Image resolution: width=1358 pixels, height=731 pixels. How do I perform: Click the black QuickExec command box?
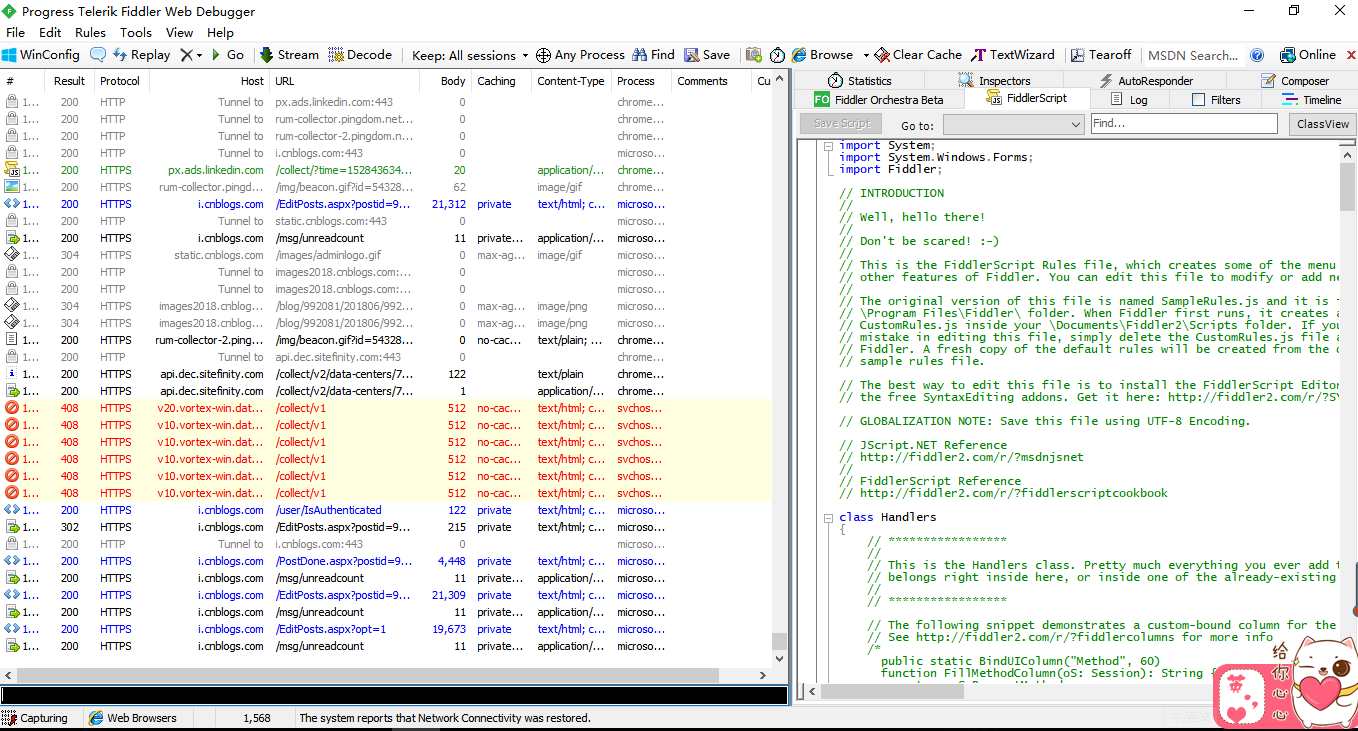pos(394,695)
